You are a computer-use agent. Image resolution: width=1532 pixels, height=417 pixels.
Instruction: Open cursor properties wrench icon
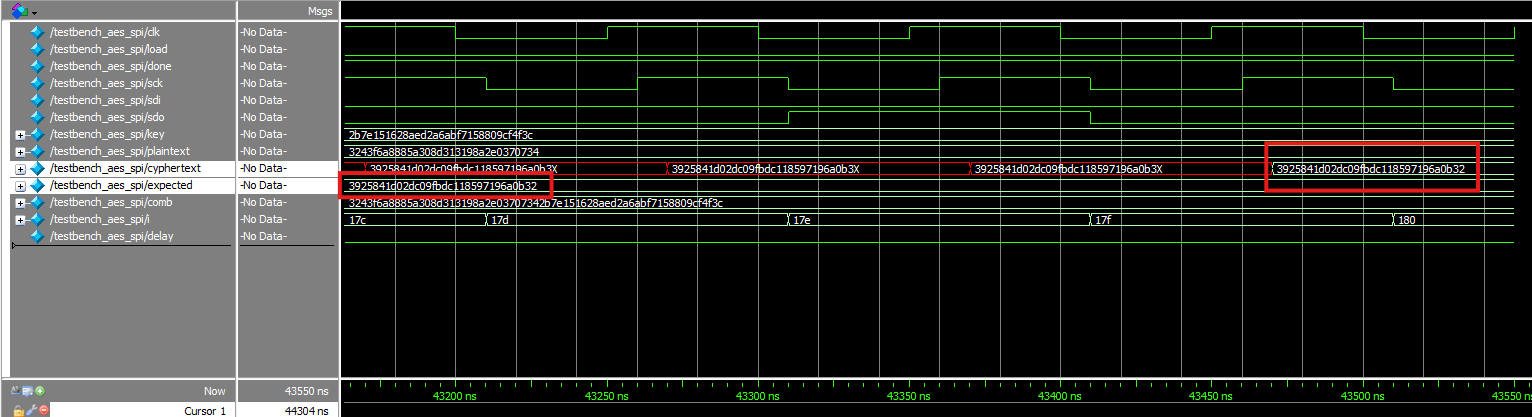coord(30,410)
